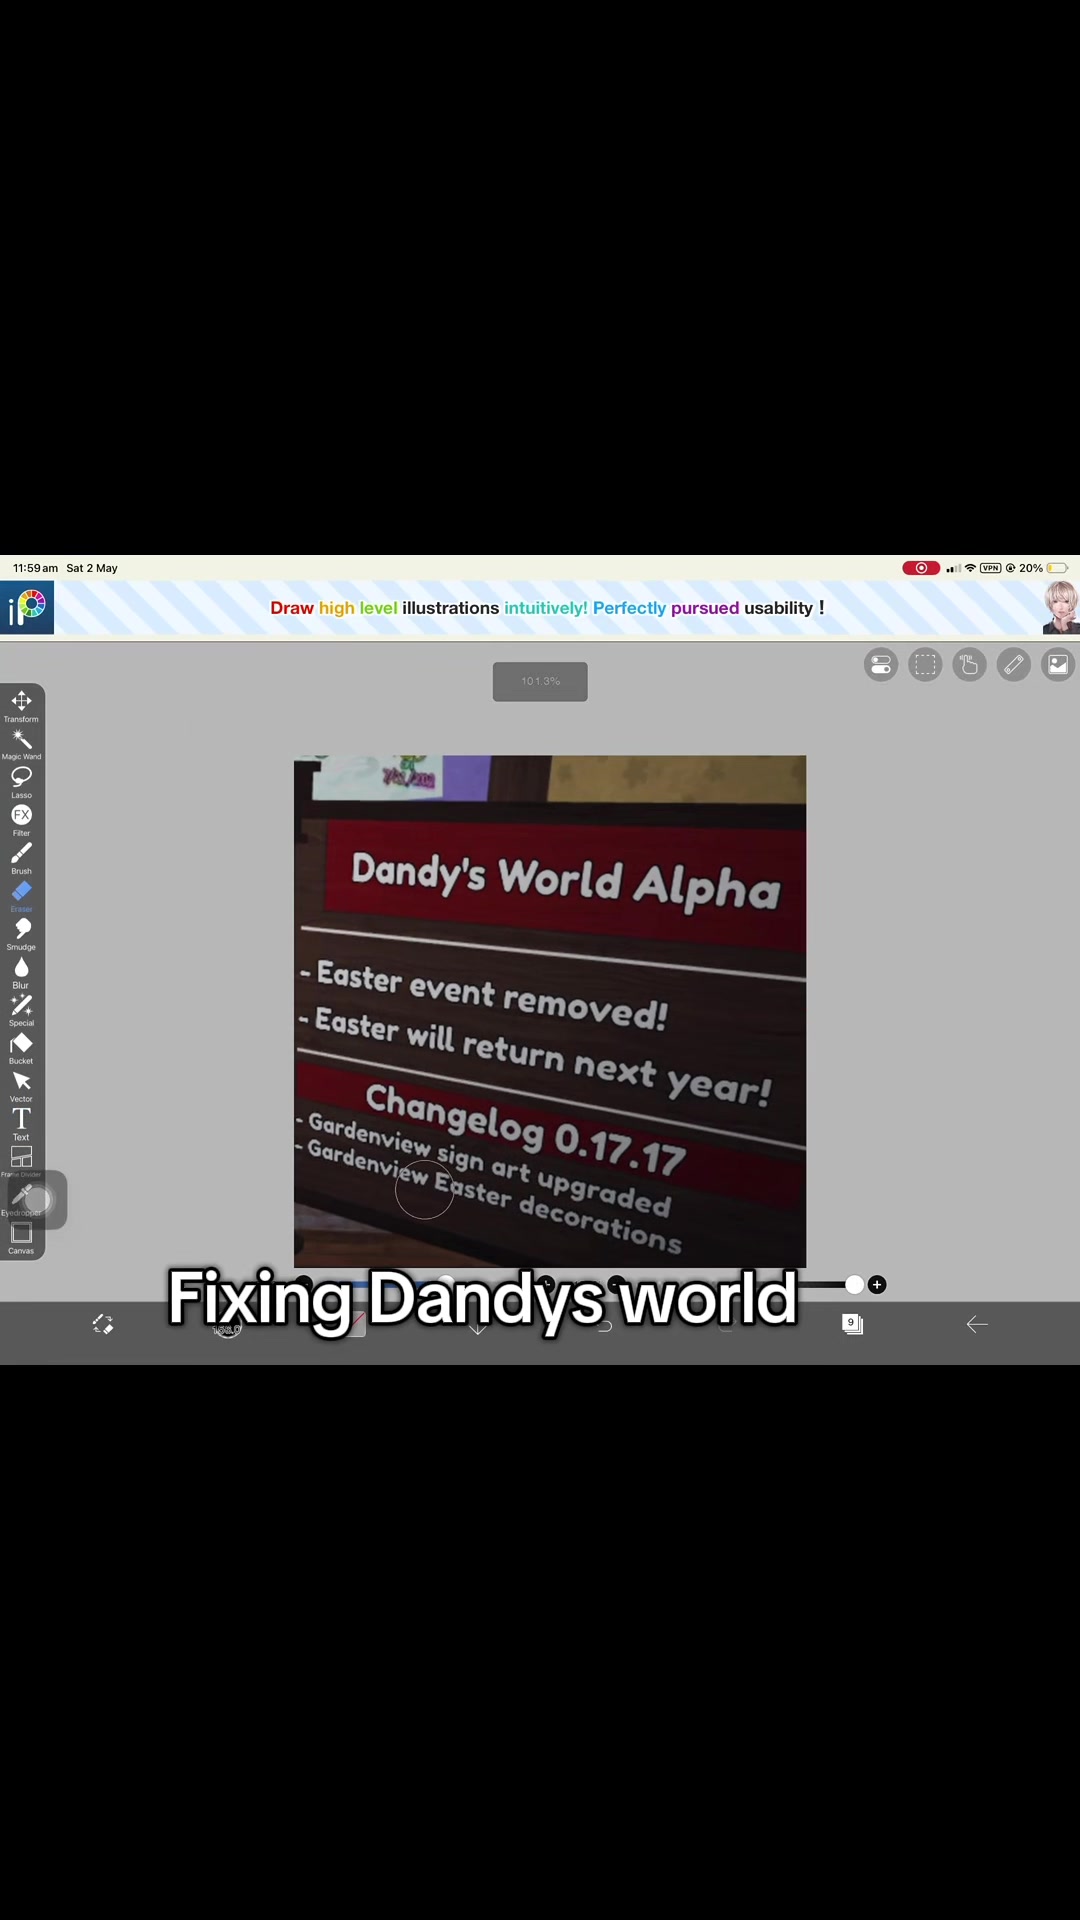The image size is (1080, 1920).
Task: Select the Text tool
Action: click(x=21, y=1123)
